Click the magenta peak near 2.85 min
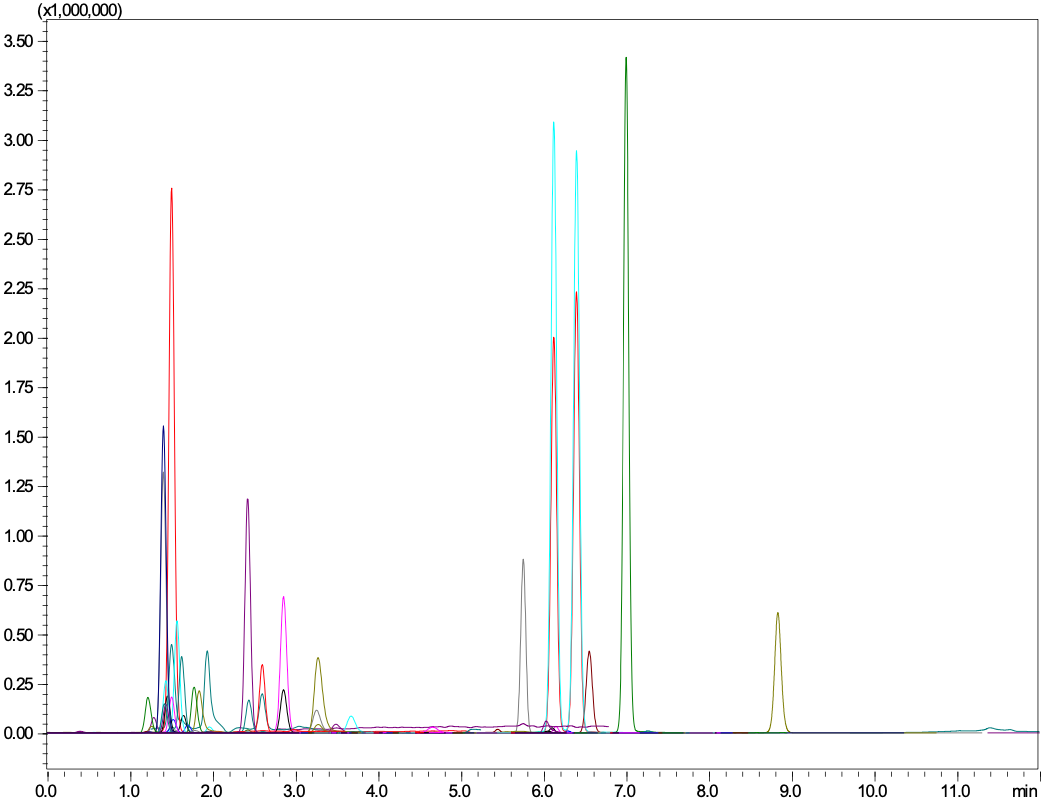1046x800 pixels. click(283, 598)
